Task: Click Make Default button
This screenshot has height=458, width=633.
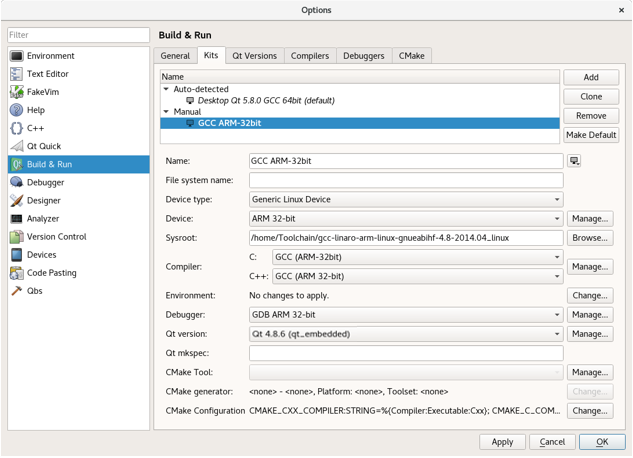Action: [x=591, y=135]
